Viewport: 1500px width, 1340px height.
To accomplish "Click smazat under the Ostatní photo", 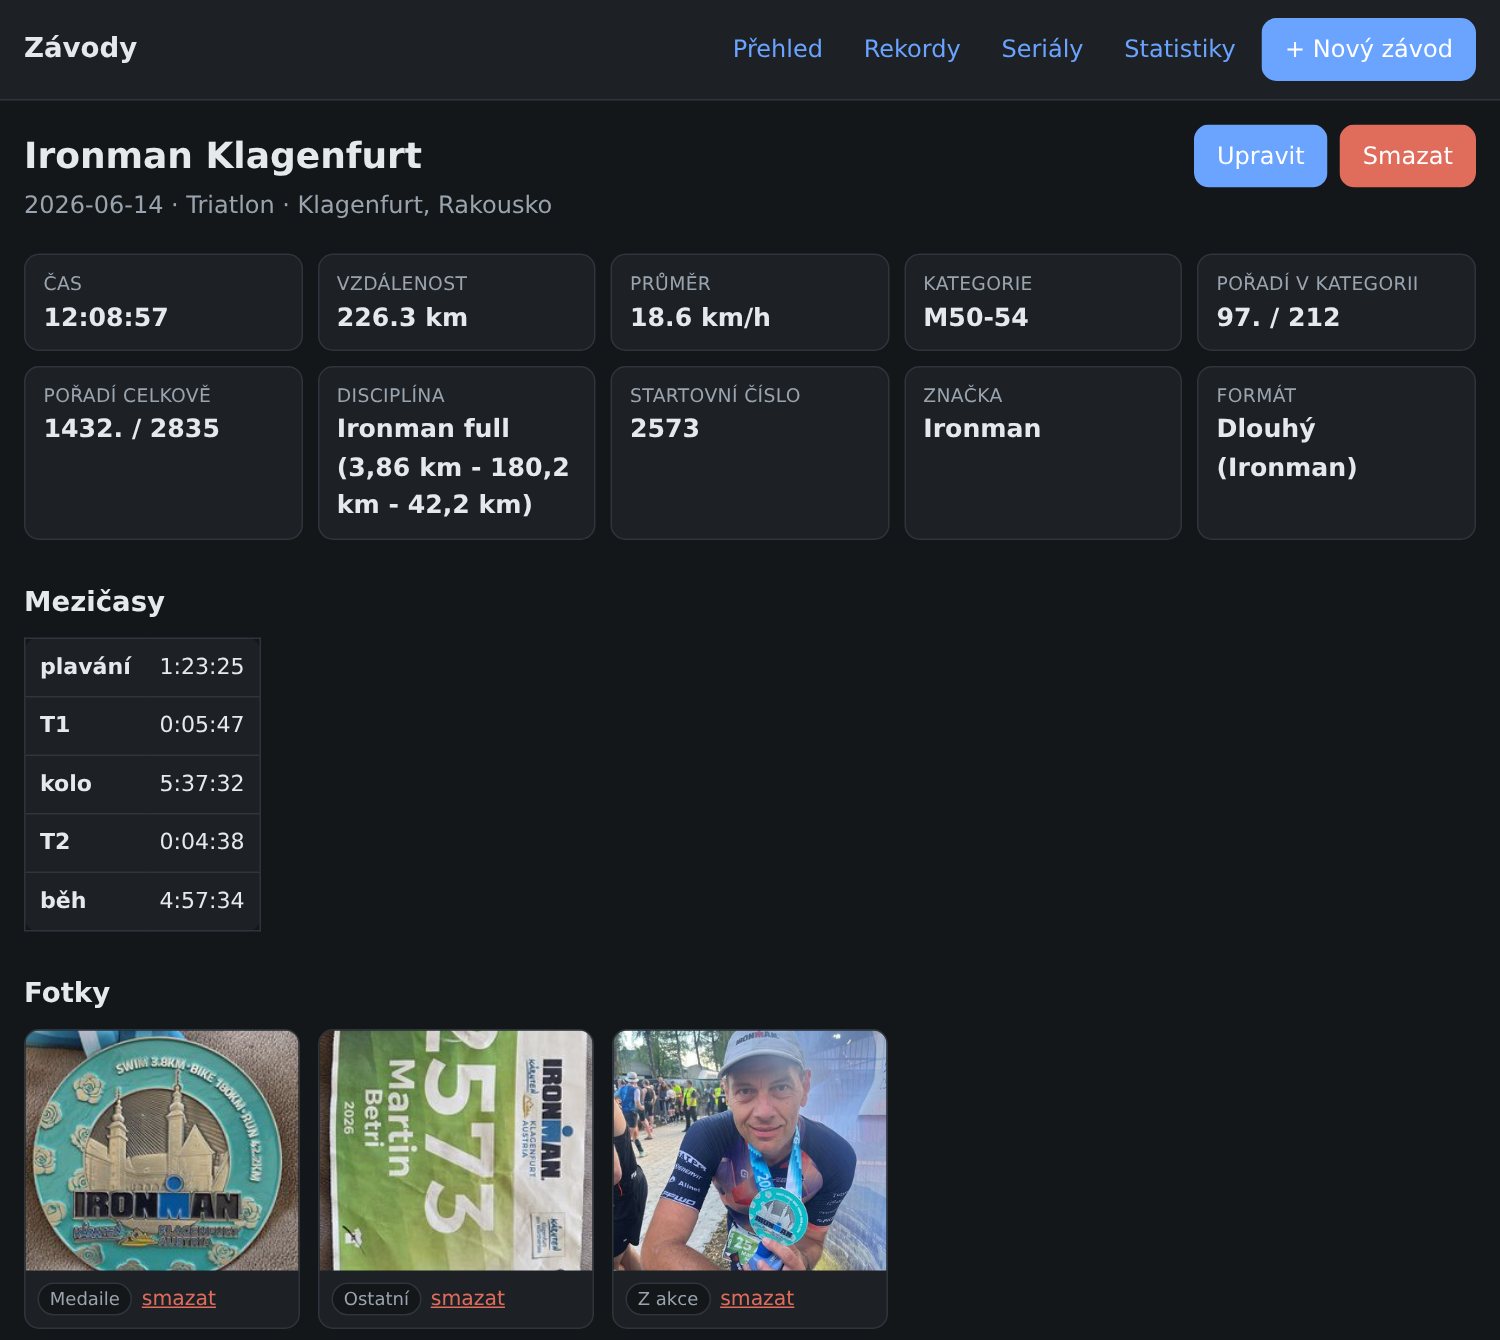I will (468, 1298).
